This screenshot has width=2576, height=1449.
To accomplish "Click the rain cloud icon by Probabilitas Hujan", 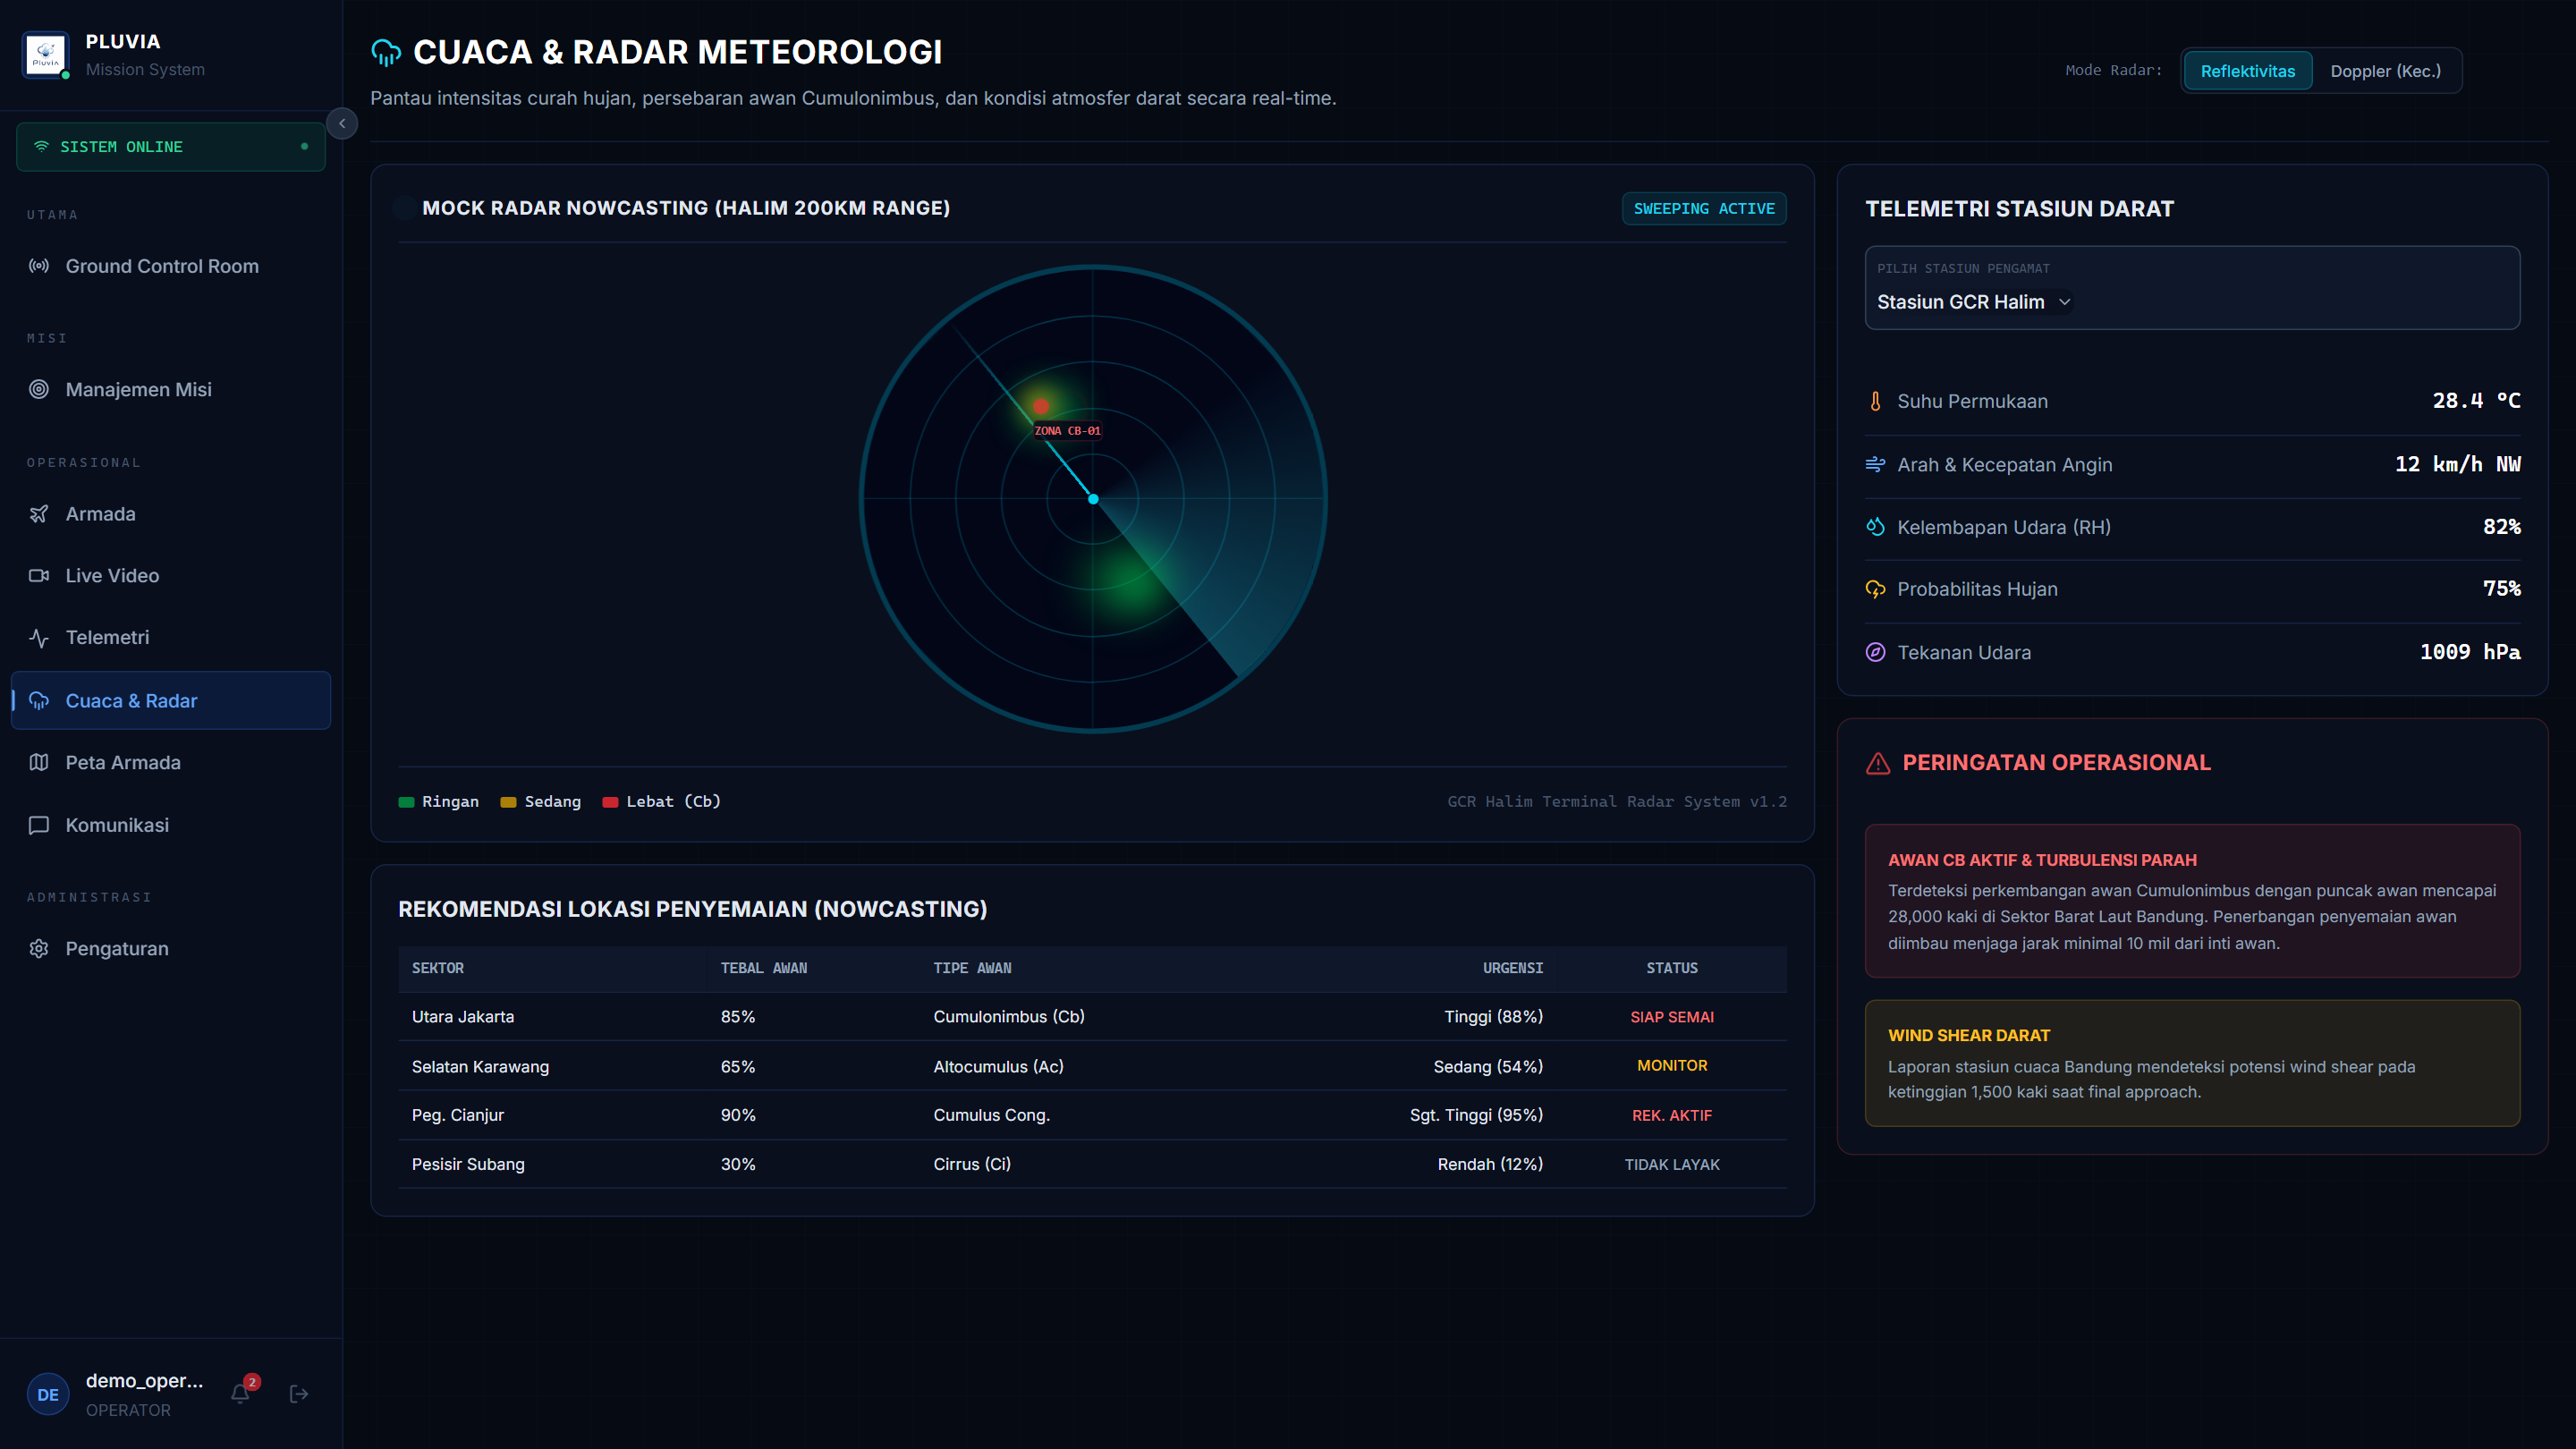I will click(x=1876, y=589).
